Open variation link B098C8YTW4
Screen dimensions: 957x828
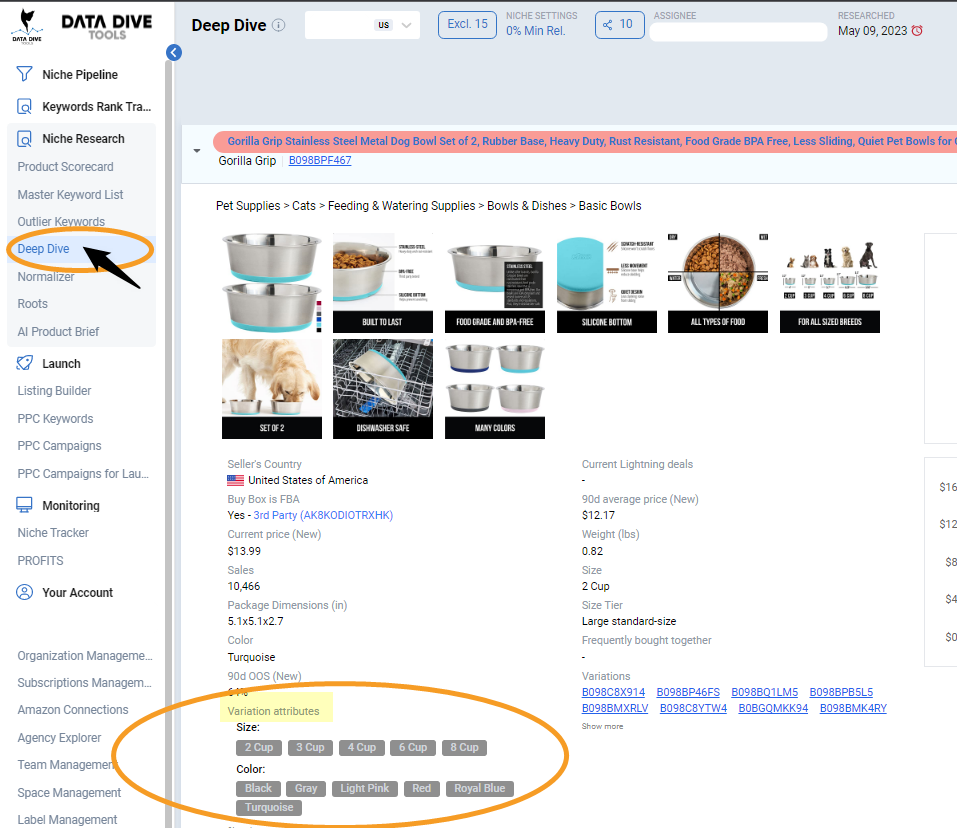[x=693, y=708]
